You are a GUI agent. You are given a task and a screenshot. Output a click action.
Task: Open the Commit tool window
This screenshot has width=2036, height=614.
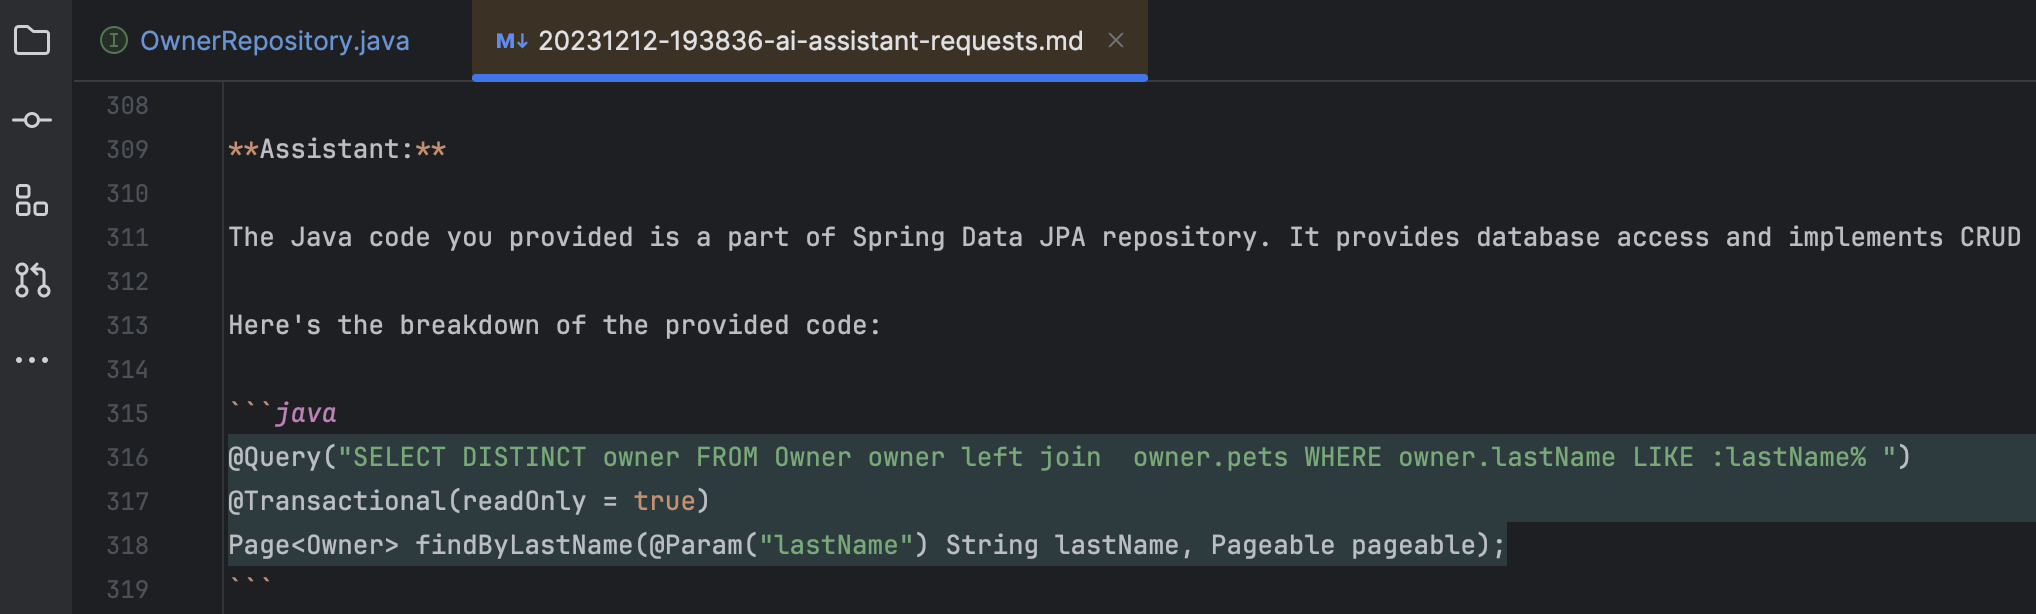(x=32, y=120)
